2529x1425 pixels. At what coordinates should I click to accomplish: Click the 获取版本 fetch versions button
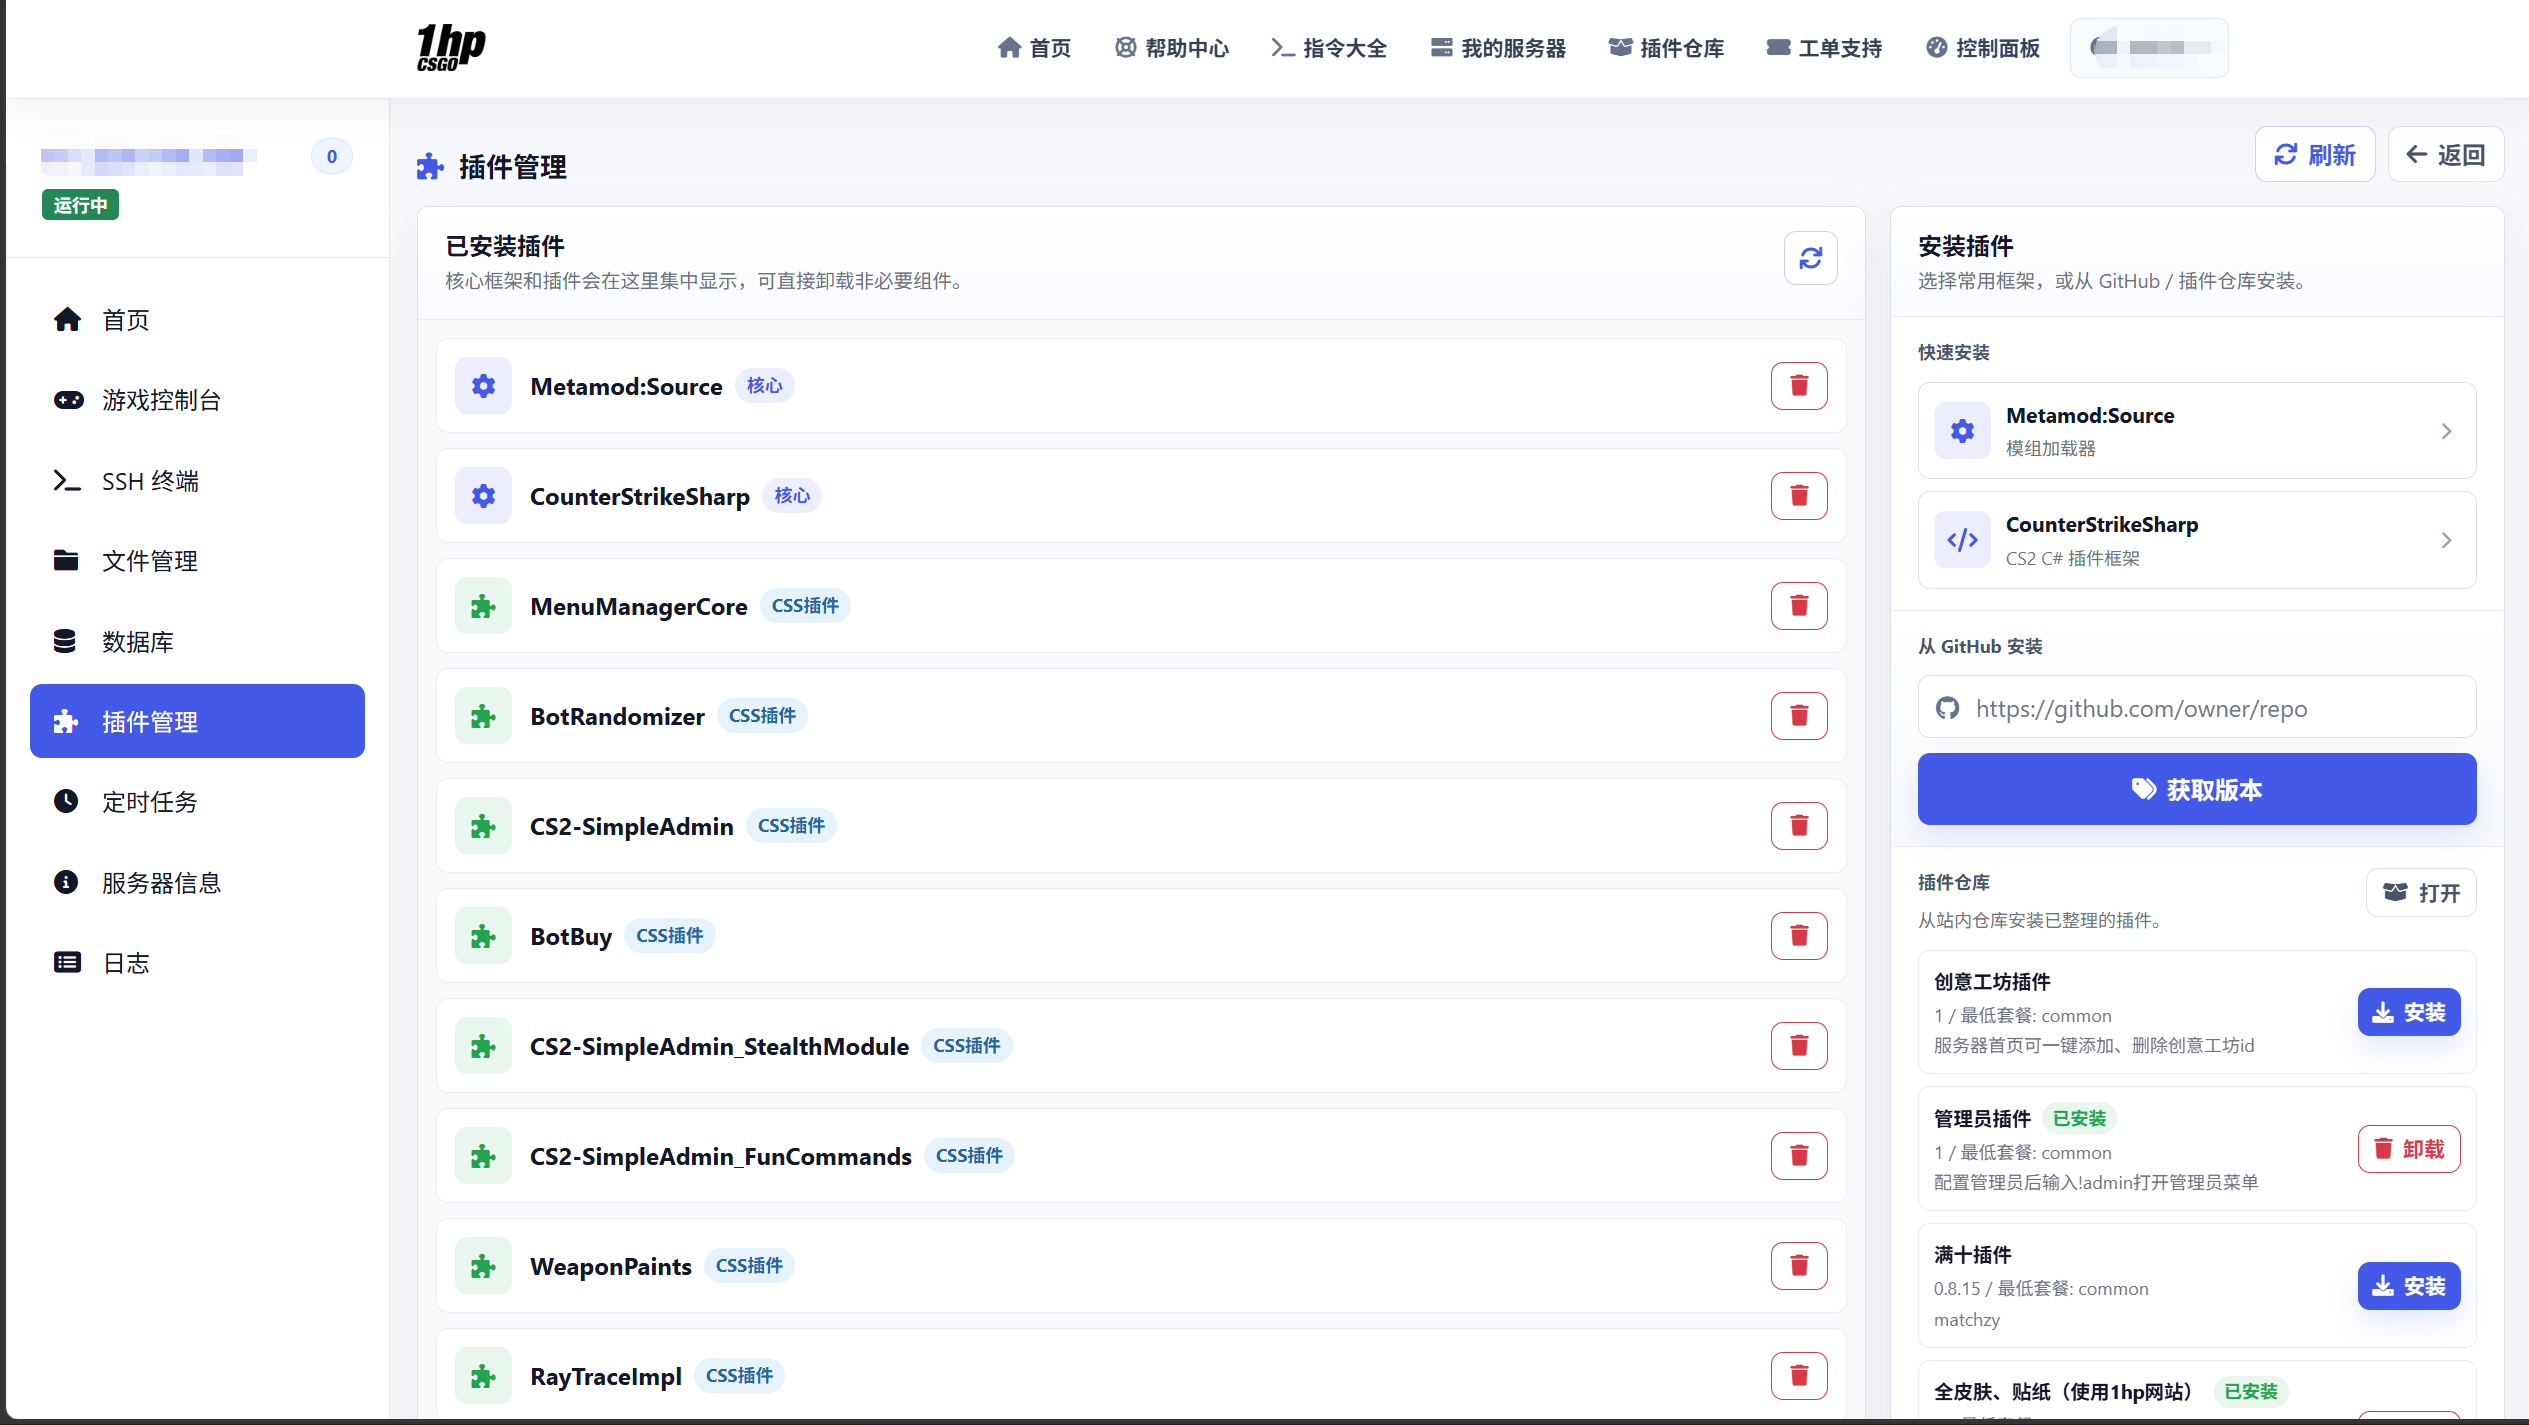(2197, 789)
